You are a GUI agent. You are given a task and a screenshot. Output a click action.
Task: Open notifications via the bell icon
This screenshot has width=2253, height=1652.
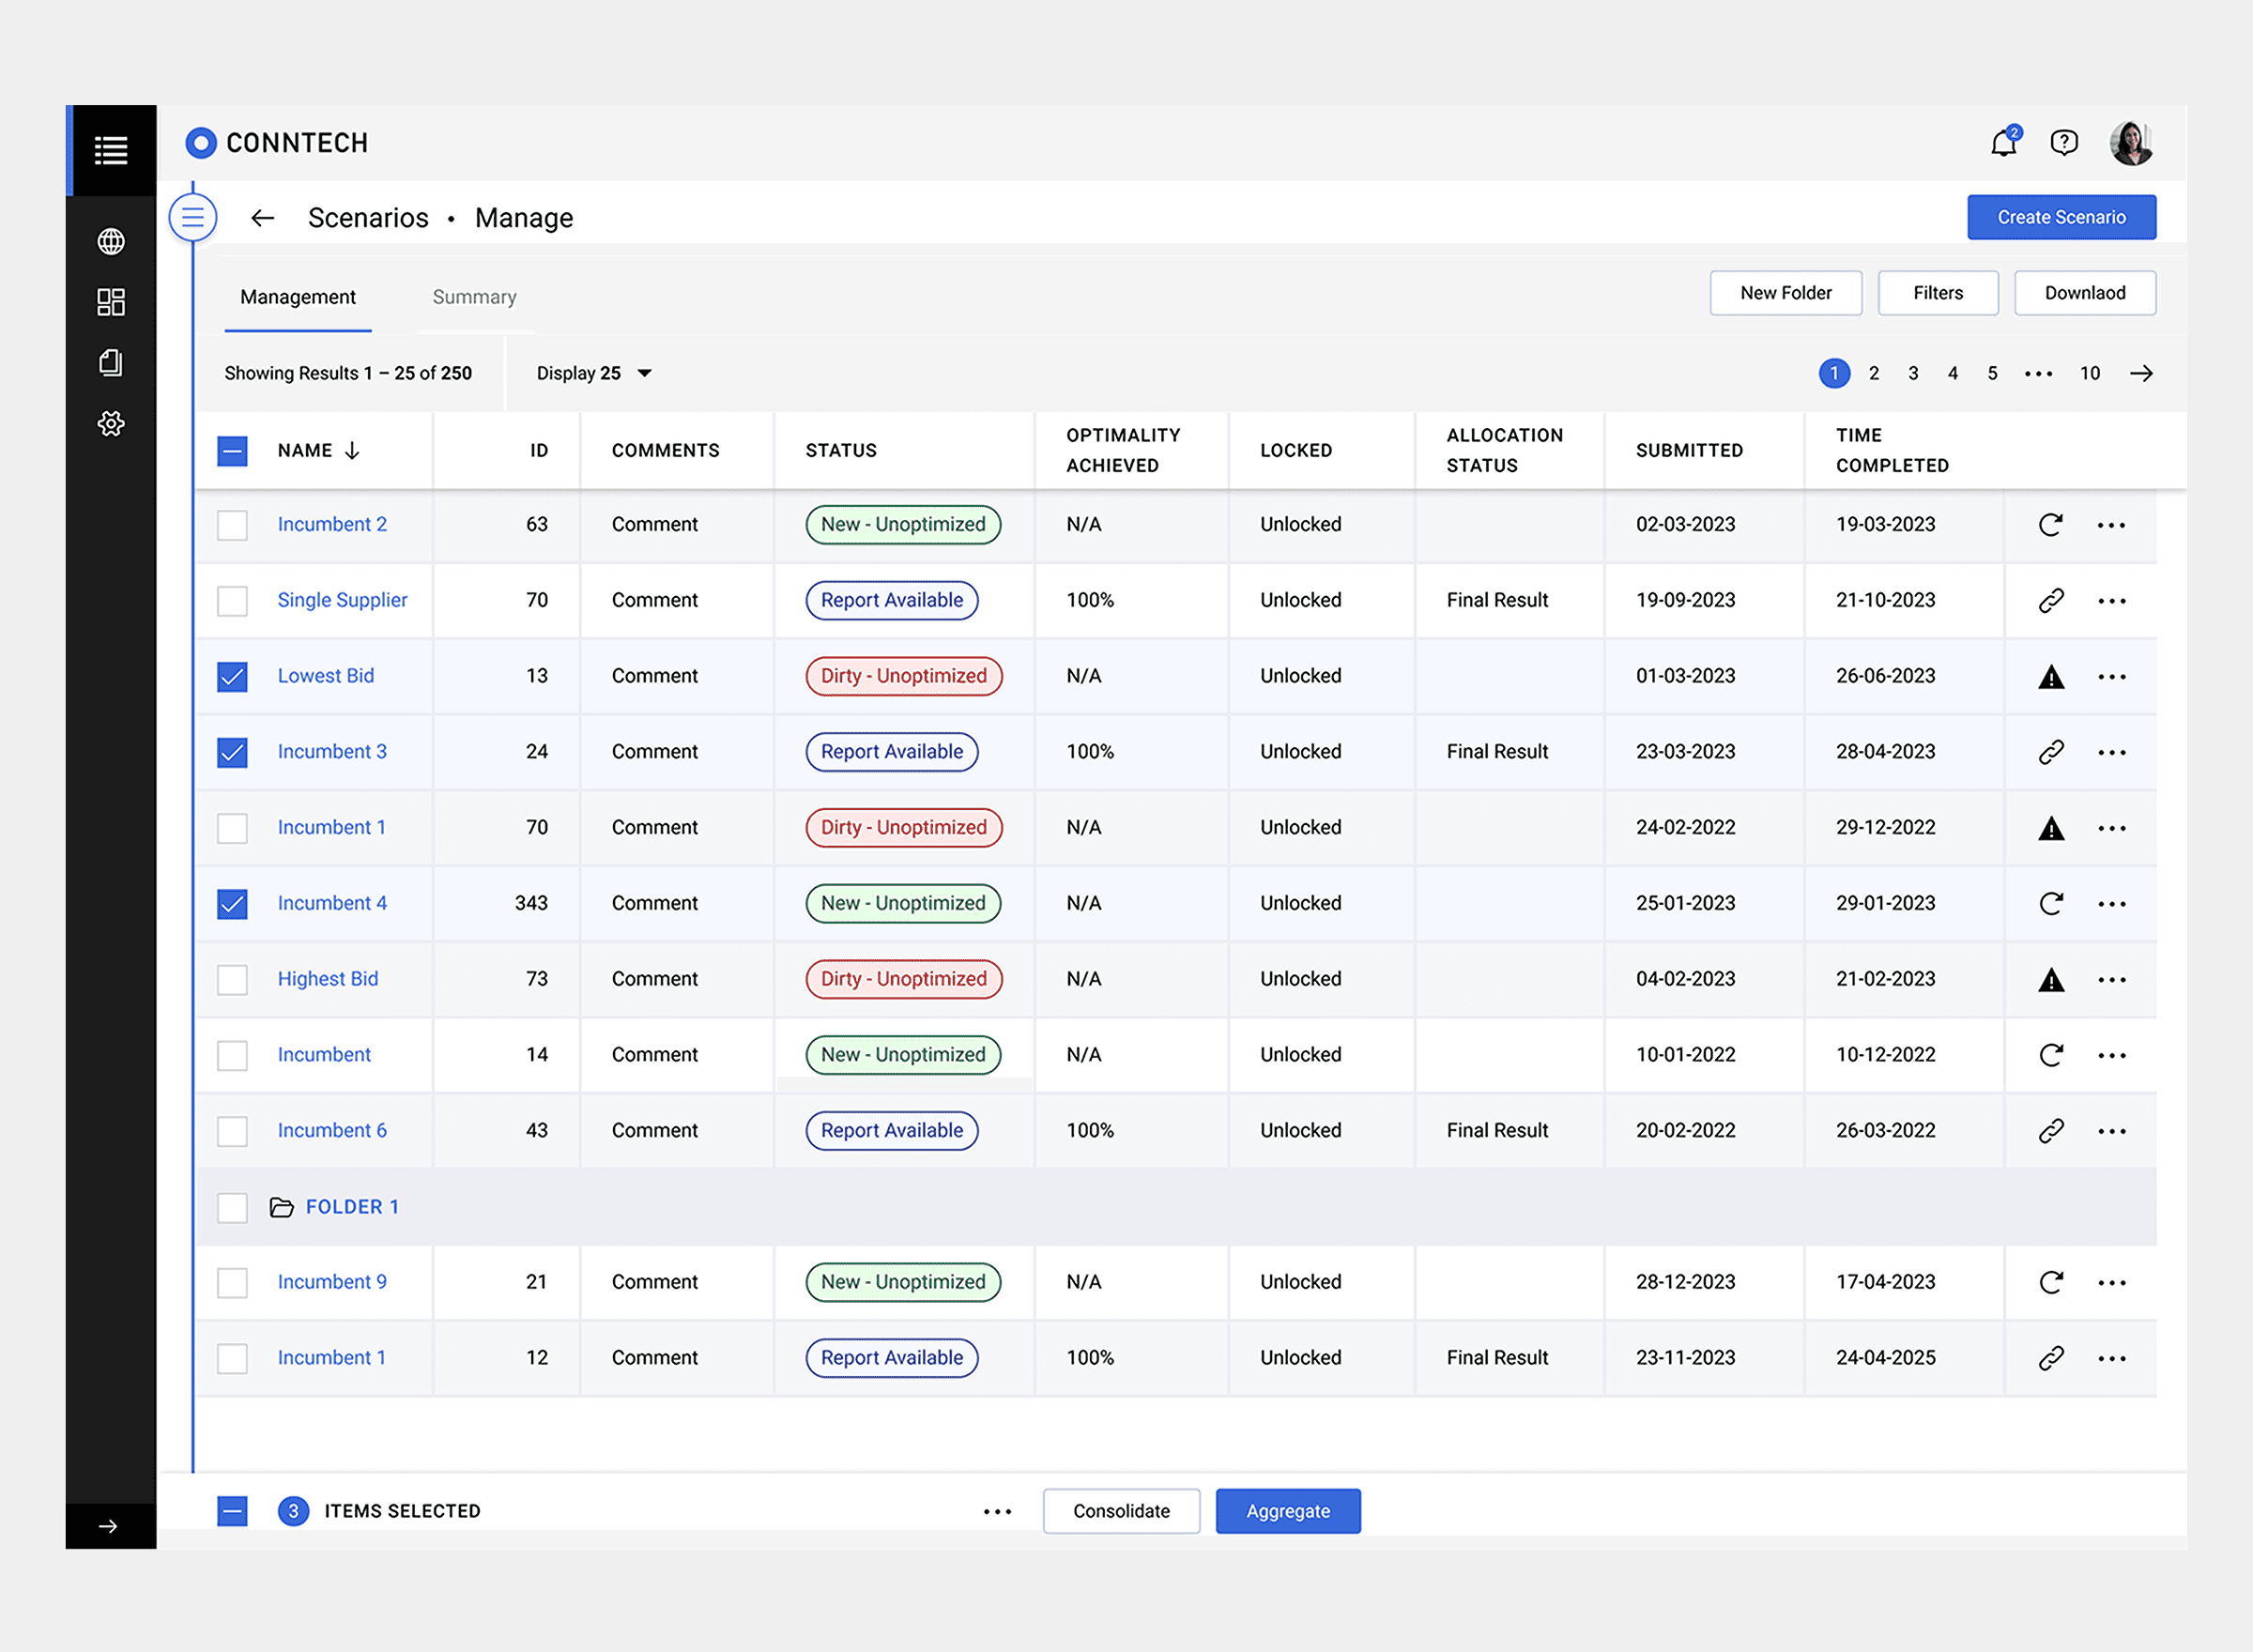coord(2003,143)
